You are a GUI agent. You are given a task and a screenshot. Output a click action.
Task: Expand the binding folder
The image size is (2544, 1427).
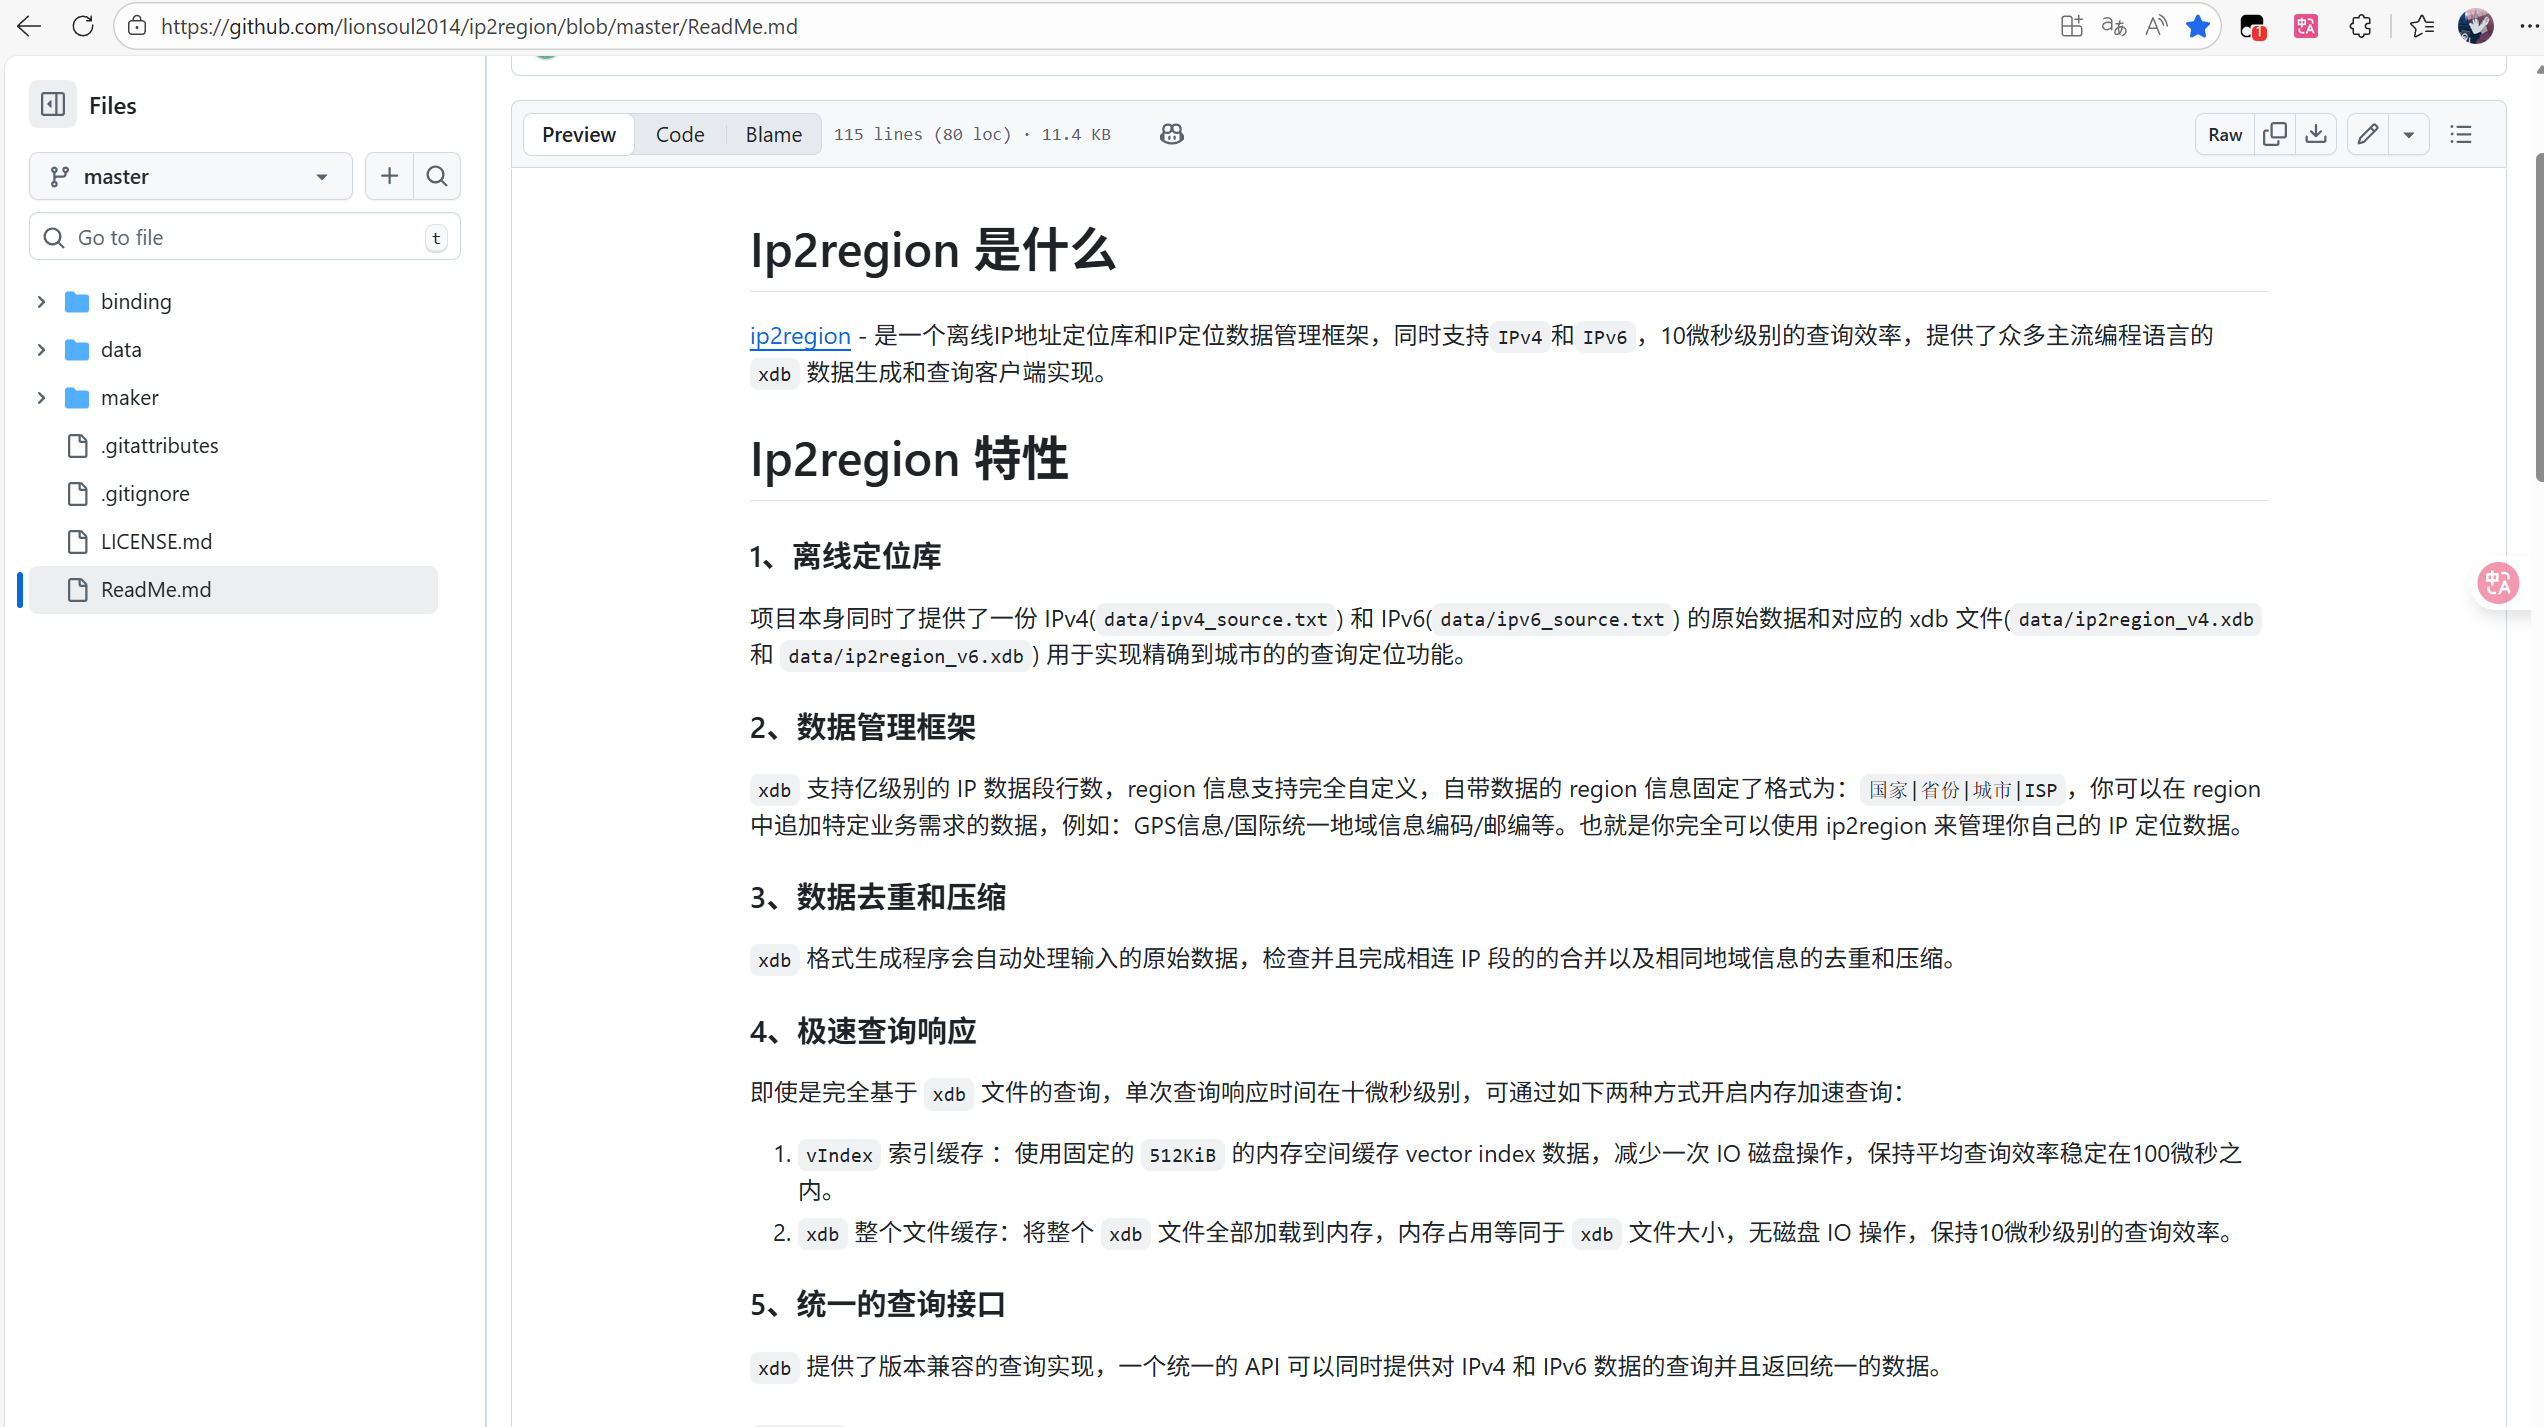click(x=41, y=302)
